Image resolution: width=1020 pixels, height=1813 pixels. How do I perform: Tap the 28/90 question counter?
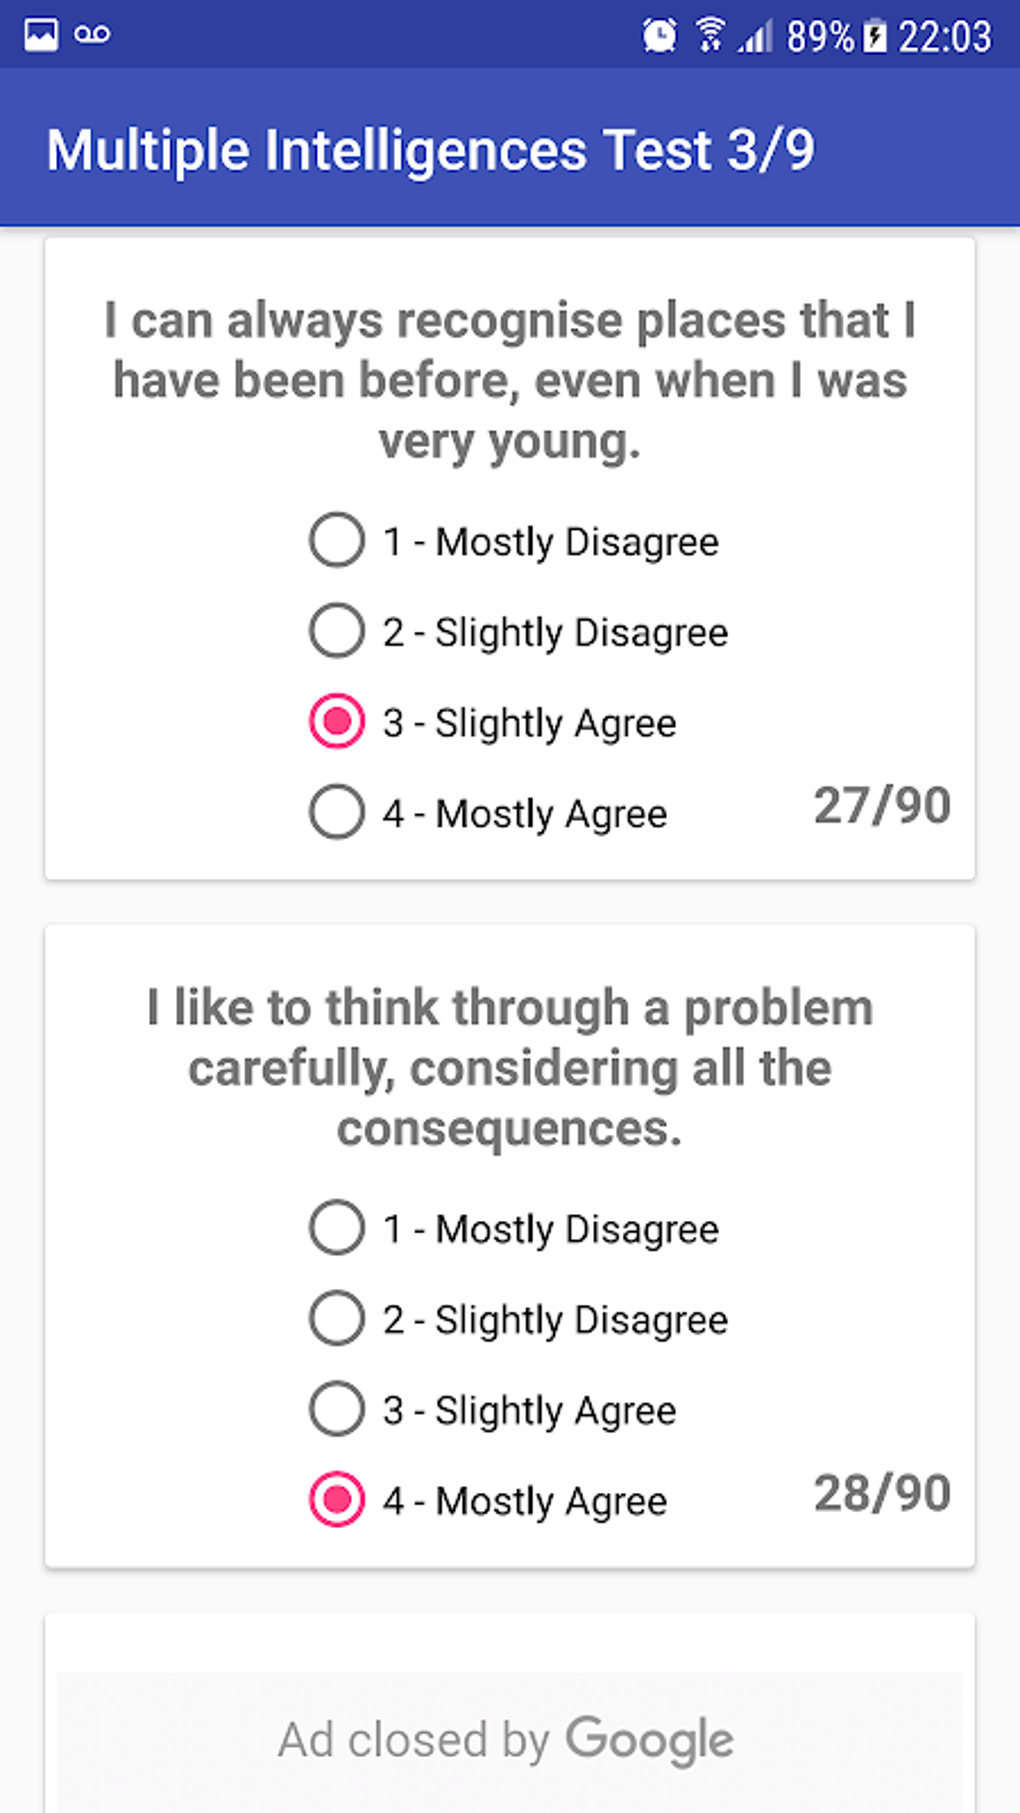point(881,1493)
